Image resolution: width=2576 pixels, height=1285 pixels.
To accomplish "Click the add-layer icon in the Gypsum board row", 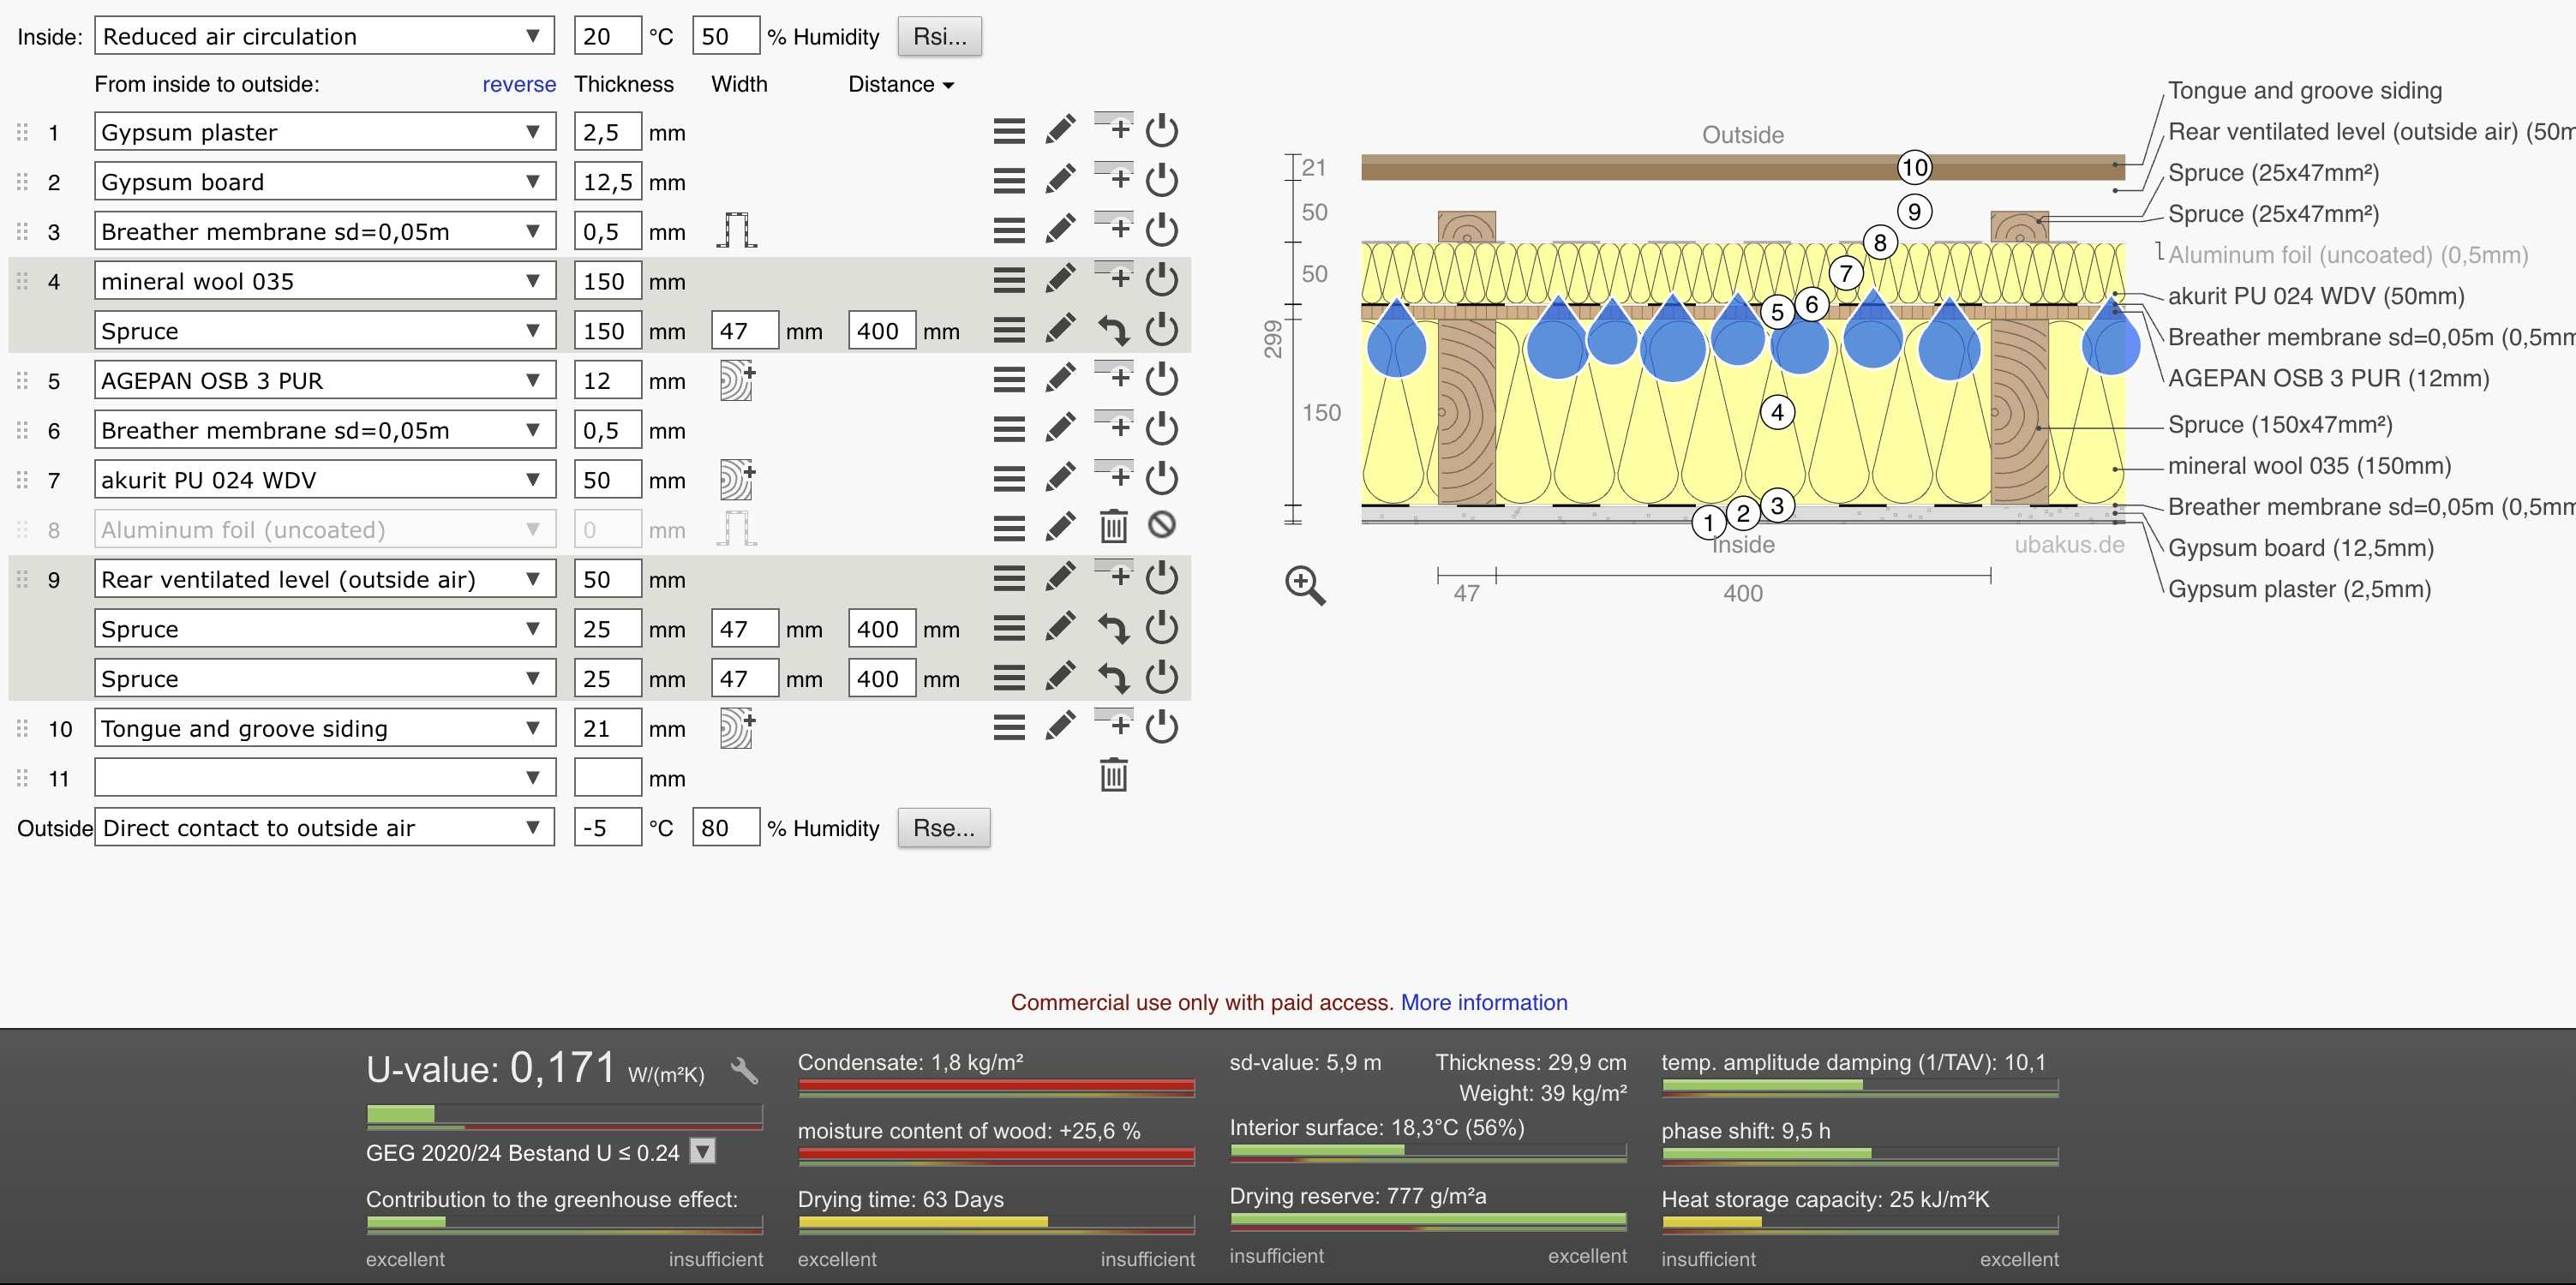I will click(1114, 178).
